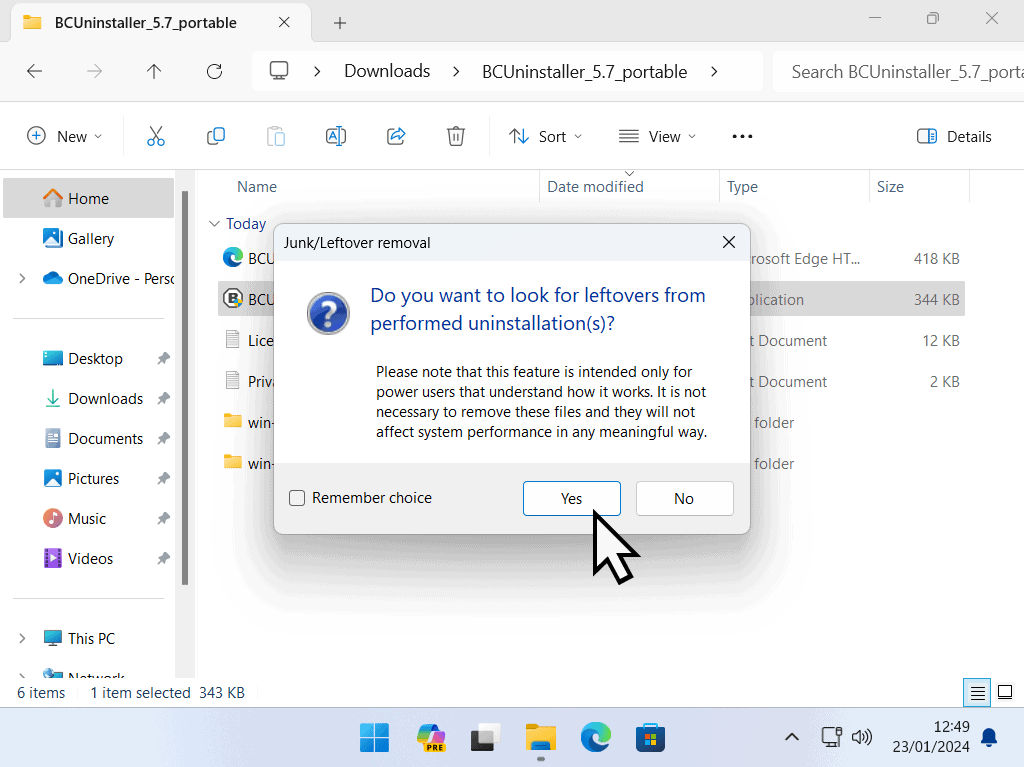Viewport: 1024px width, 767px height.
Task: Switch to large thumbnails view toggle
Action: click(1006, 692)
